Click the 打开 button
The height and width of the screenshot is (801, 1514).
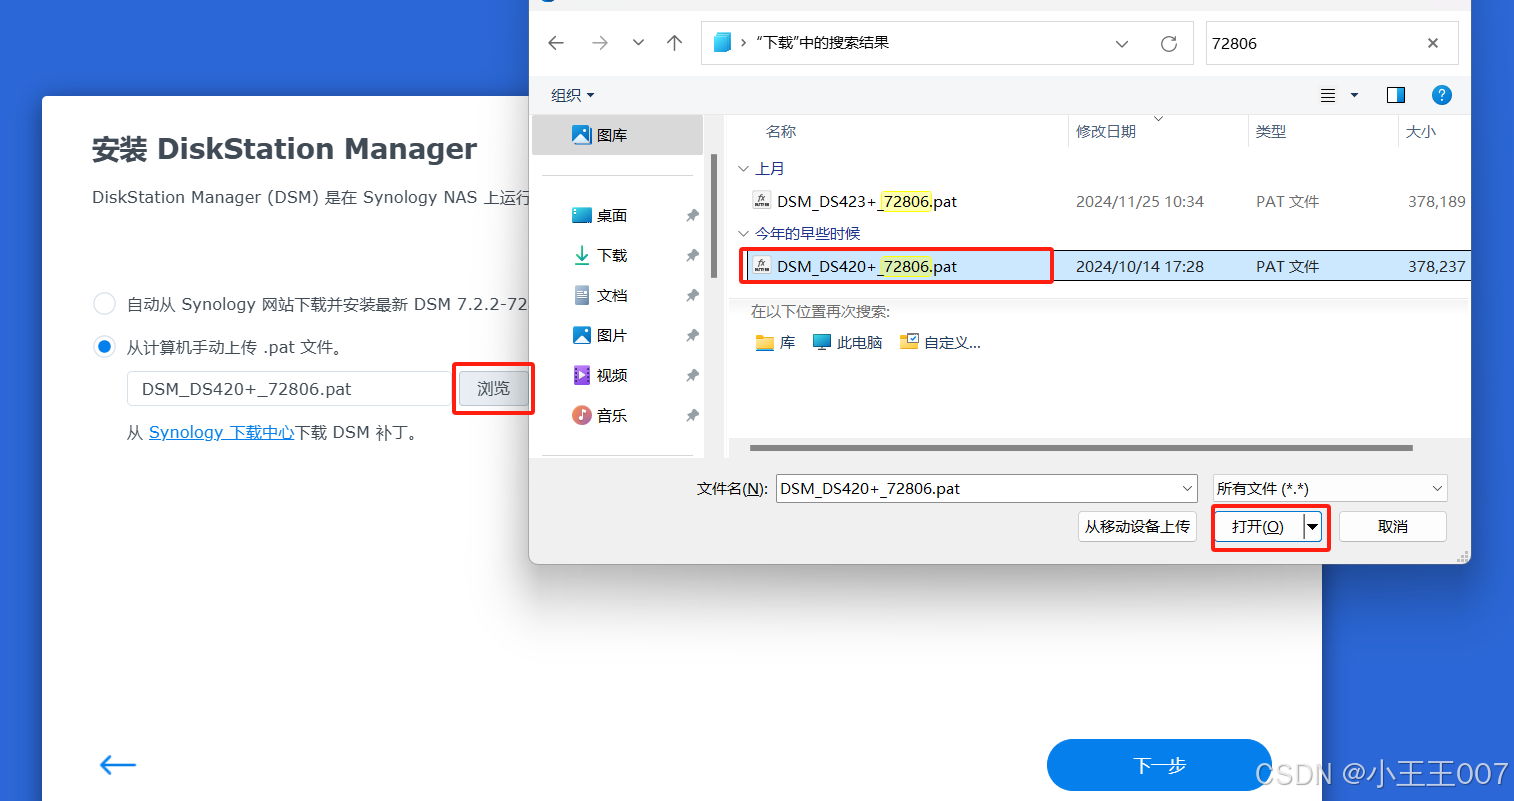[1258, 526]
